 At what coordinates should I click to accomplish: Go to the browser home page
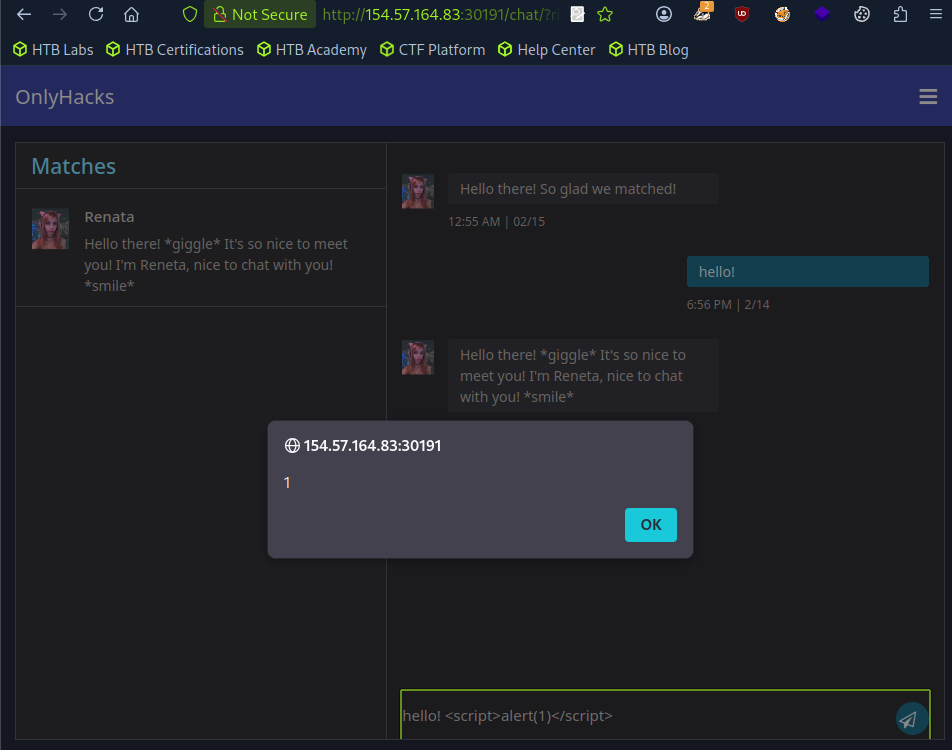coord(131,15)
